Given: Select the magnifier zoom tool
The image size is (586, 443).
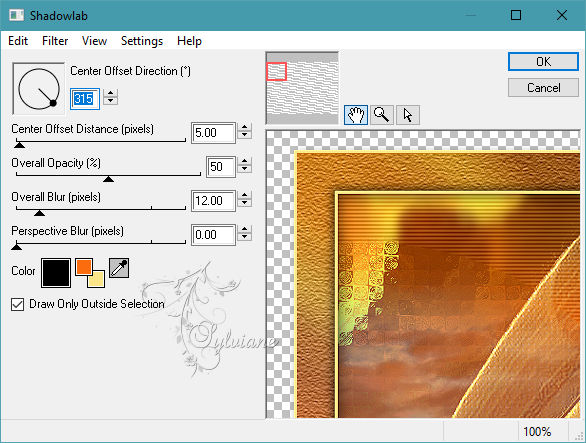Looking at the screenshot, I should pos(382,115).
